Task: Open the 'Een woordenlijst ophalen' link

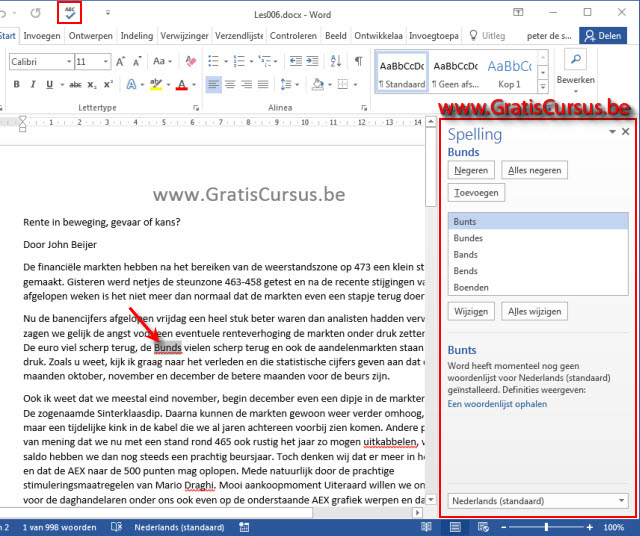Action: [497, 404]
